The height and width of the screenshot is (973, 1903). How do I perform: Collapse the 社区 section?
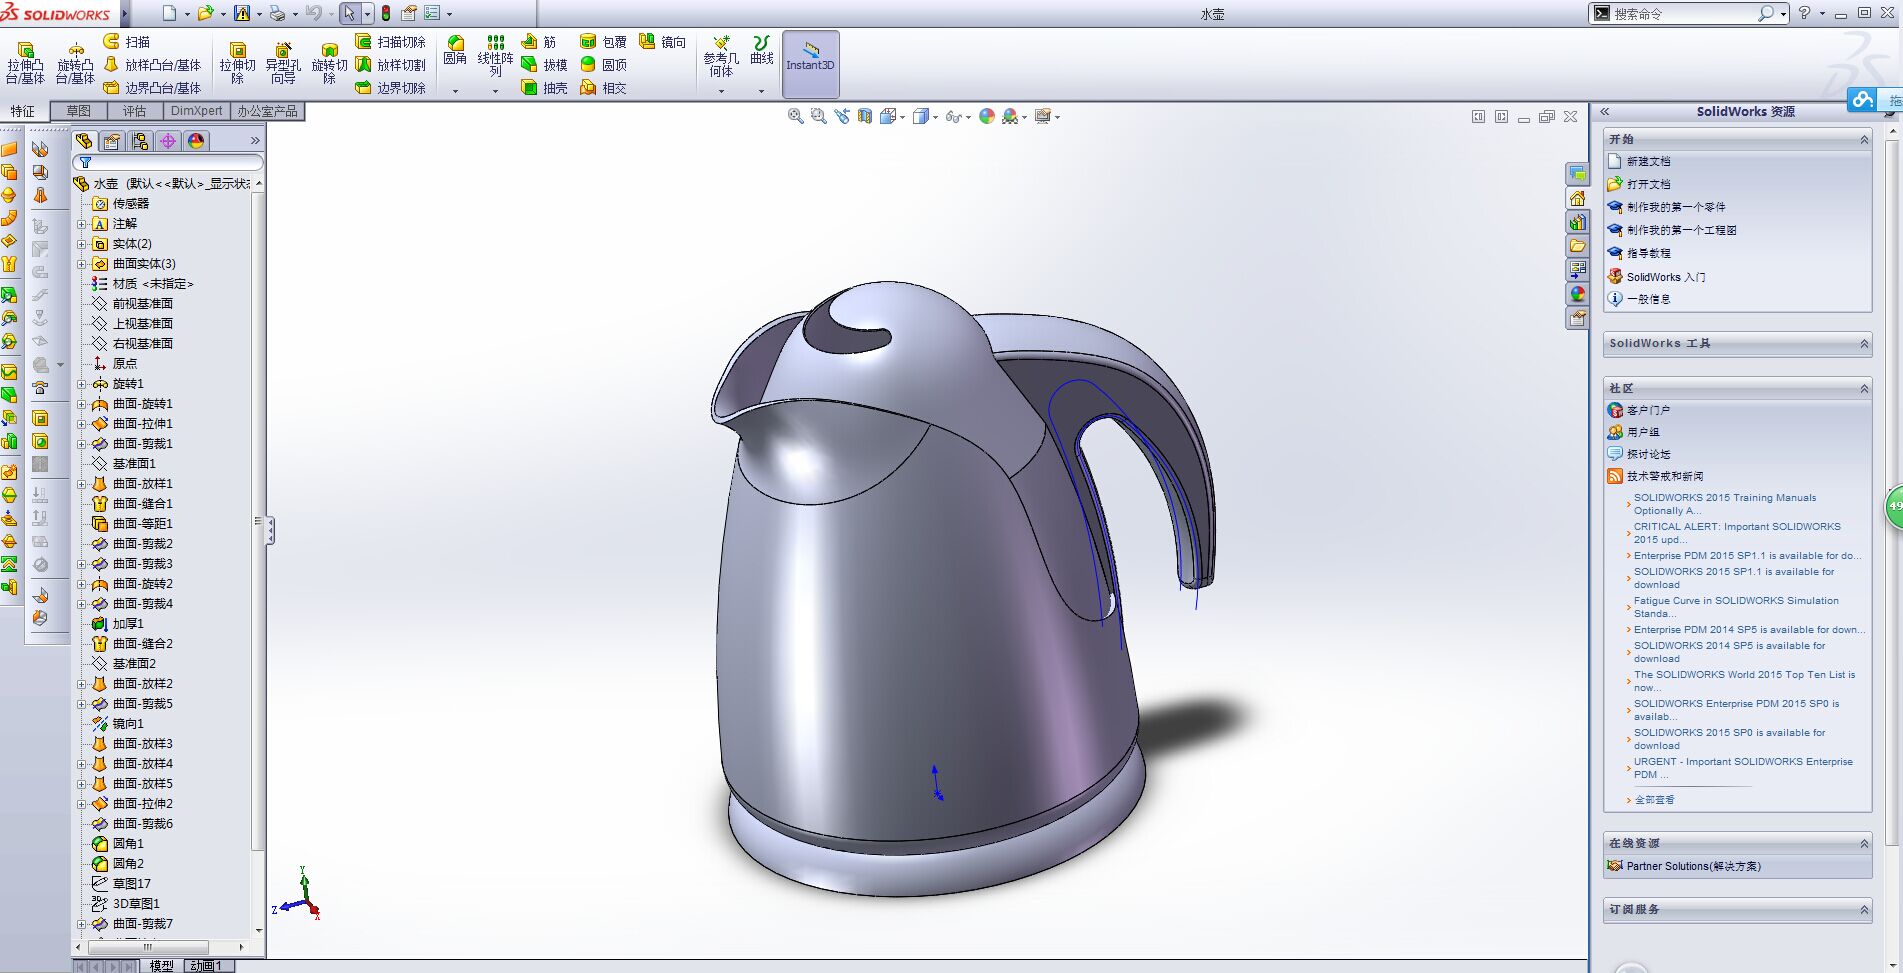click(x=1864, y=389)
